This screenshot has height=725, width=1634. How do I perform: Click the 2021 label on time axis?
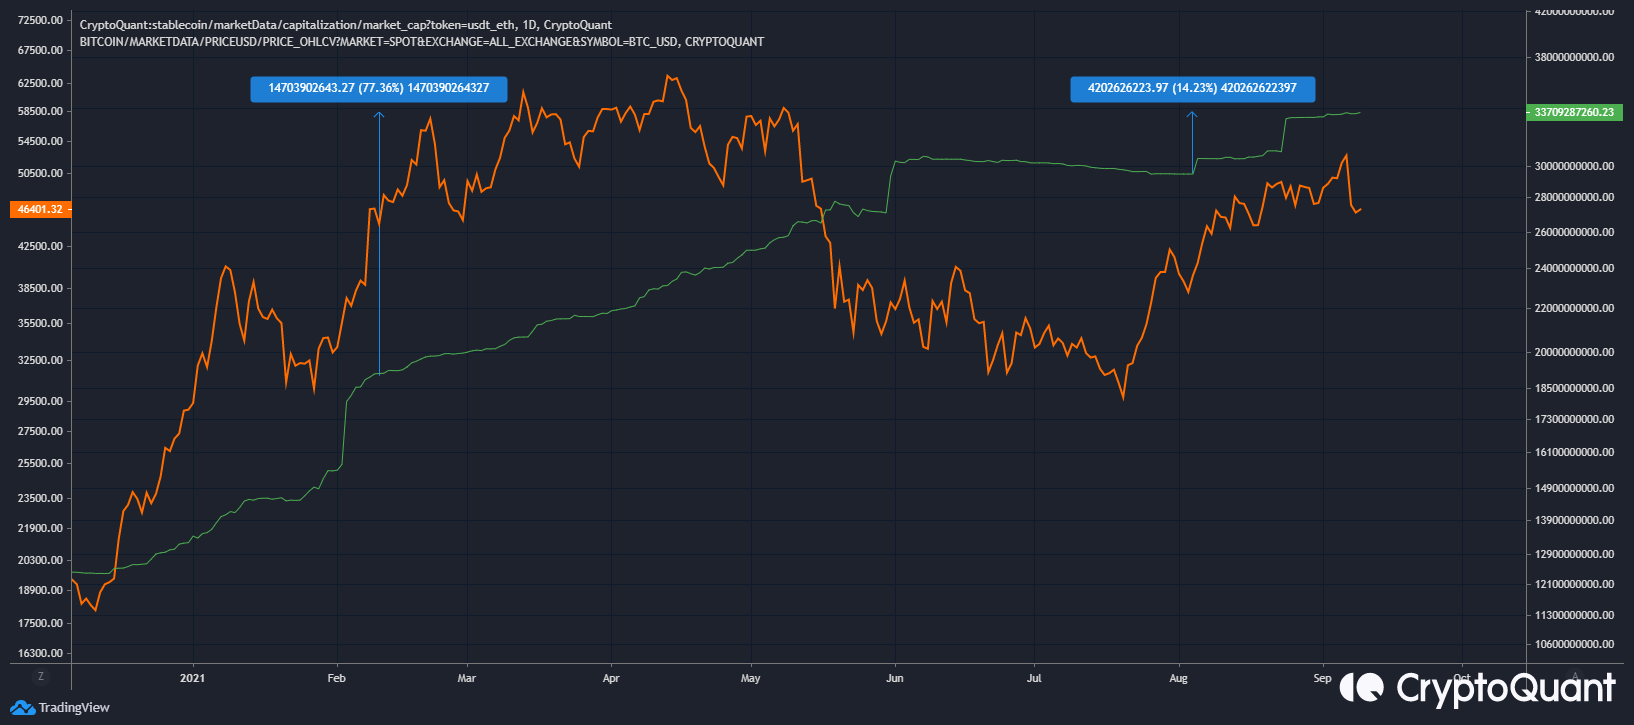192,678
